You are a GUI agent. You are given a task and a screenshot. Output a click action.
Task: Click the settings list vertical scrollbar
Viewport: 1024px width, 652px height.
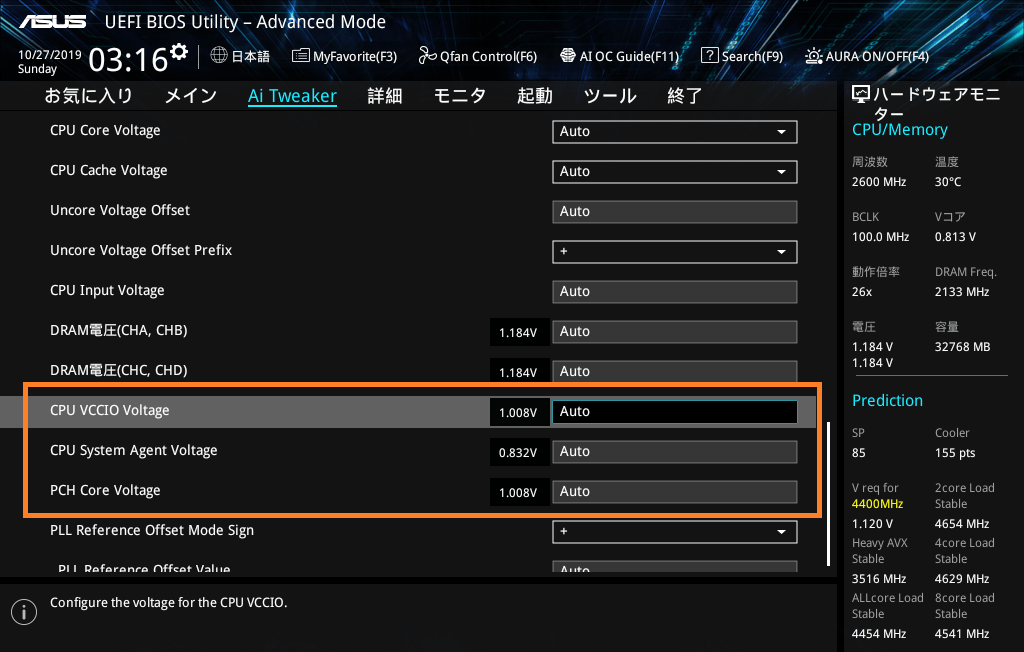point(828,493)
